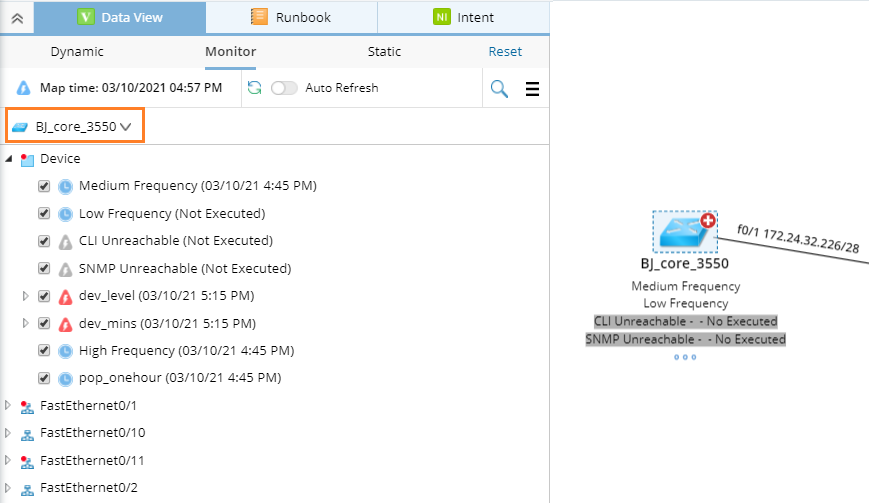The height and width of the screenshot is (503, 869).
Task: Switch to the Runbook tab
Action: (291, 17)
